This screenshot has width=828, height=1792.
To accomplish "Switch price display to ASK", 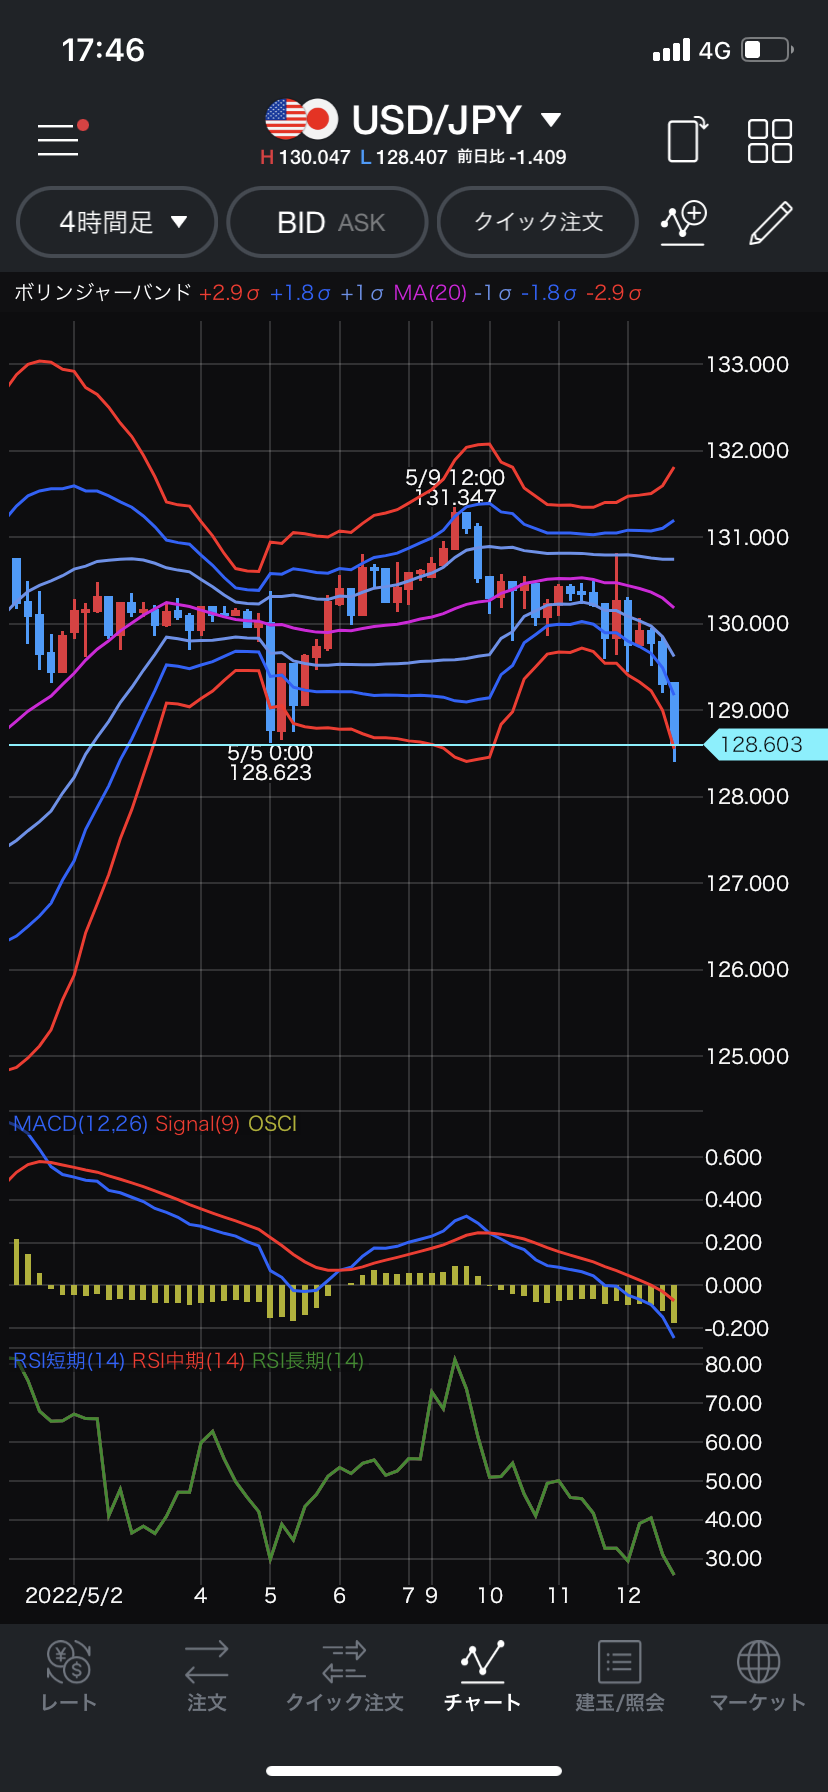I will (362, 223).
